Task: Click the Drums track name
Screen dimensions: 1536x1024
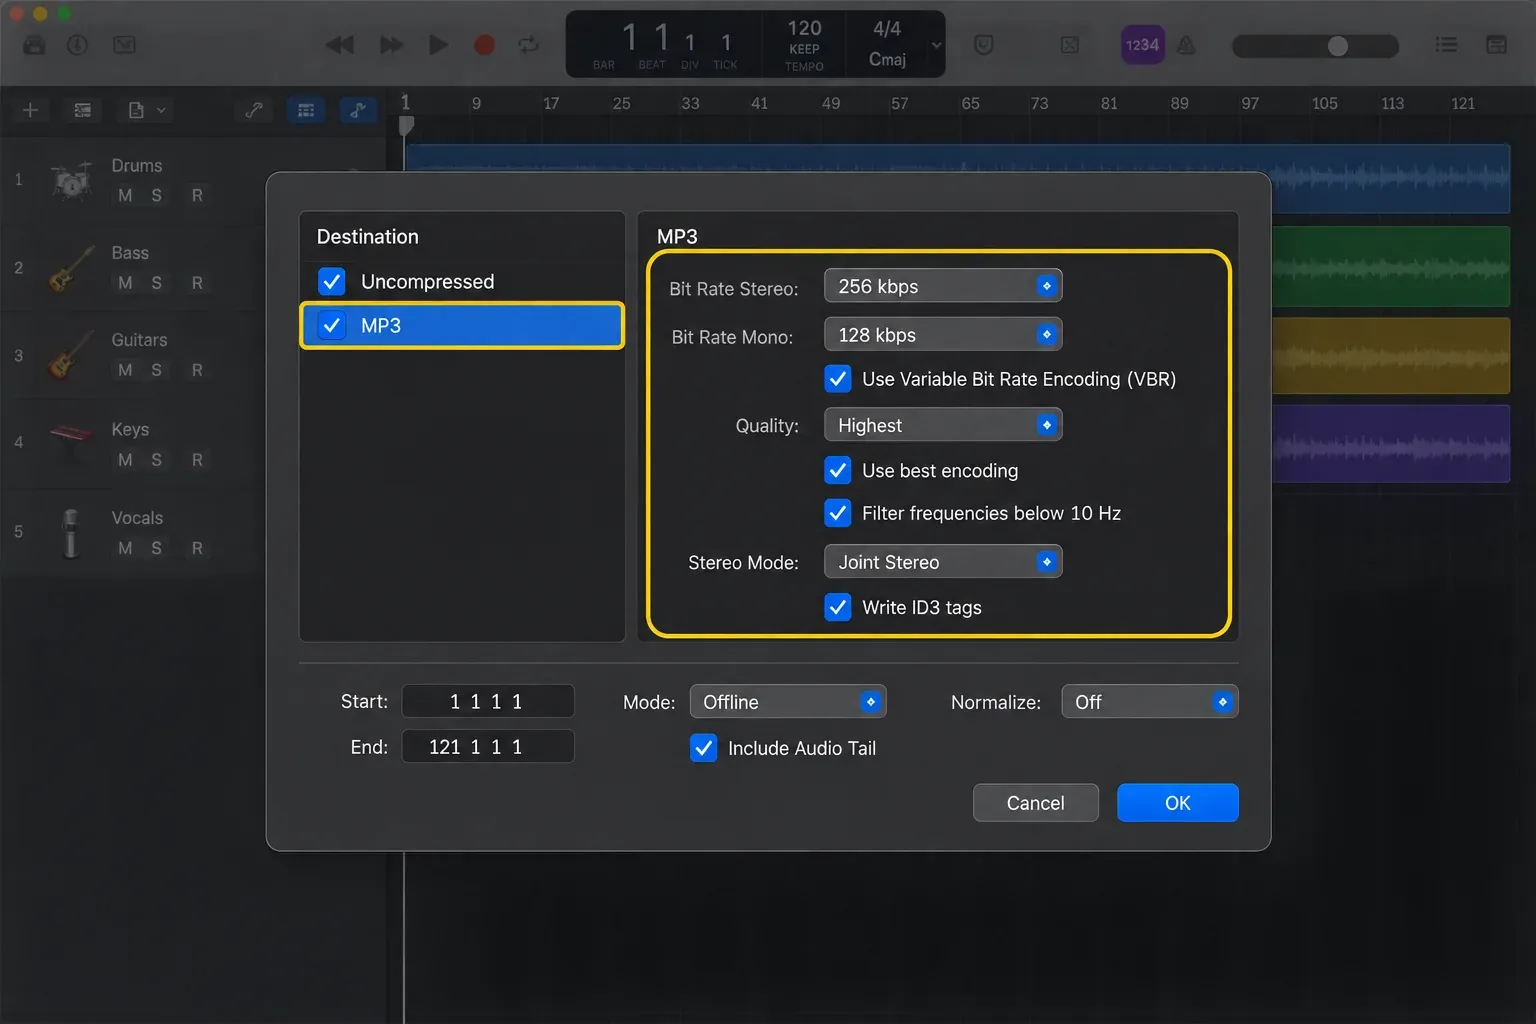Action: [x=137, y=165]
